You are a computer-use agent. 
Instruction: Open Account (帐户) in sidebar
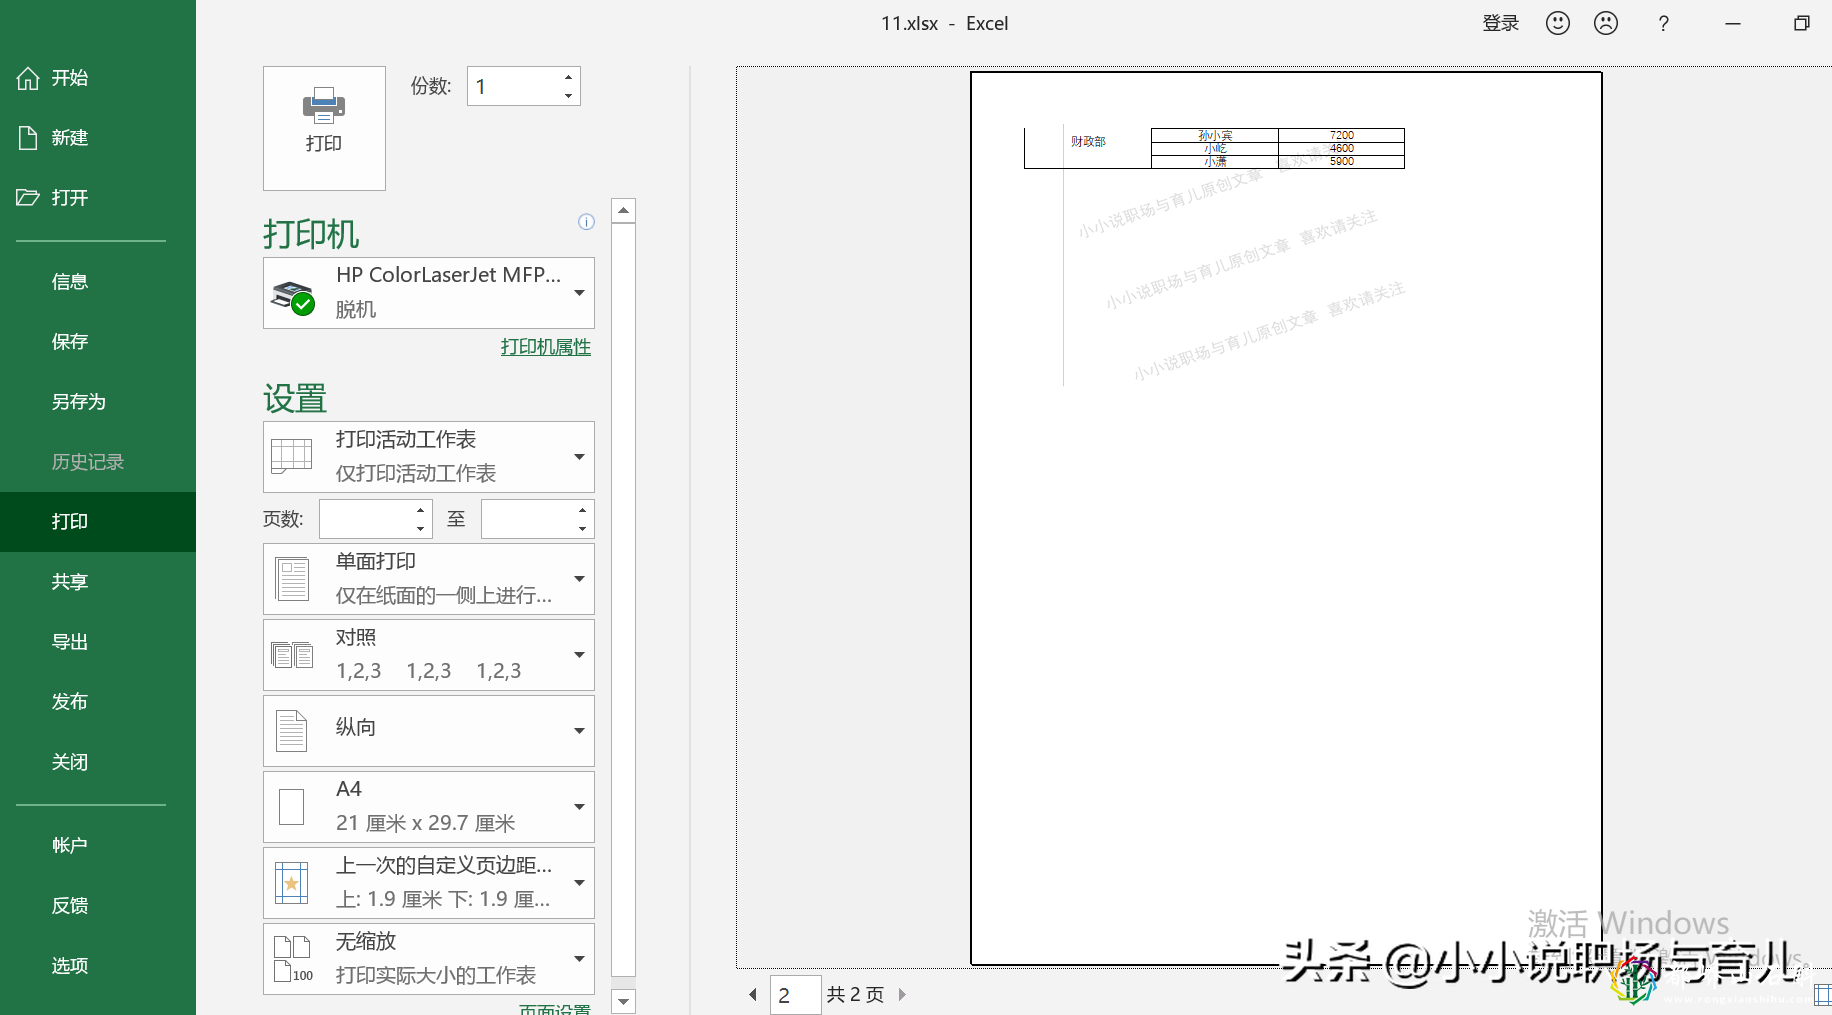(x=98, y=846)
